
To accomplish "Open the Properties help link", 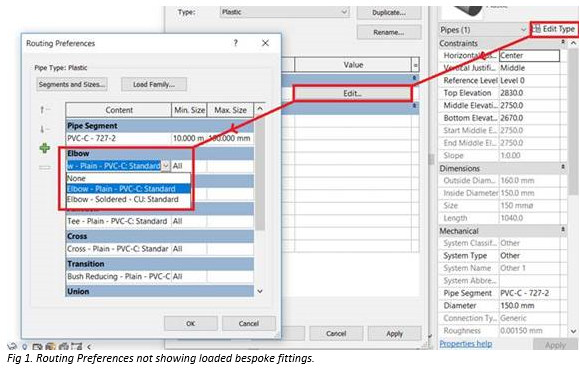I will pyautogui.click(x=466, y=344).
